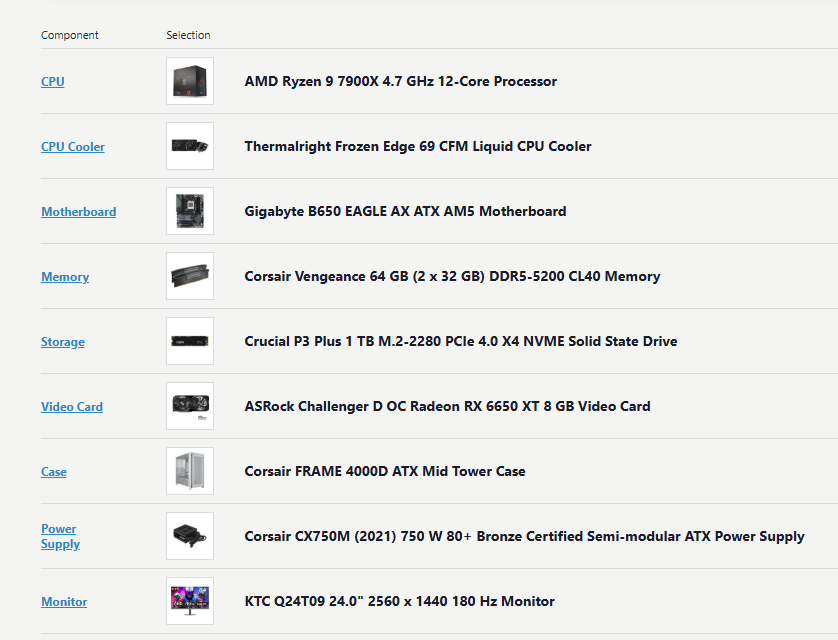This screenshot has height=640, width=838.
Task: Click the Corsair FRAME 4000D case thumbnail
Action: pyautogui.click(x=190, y=471)
